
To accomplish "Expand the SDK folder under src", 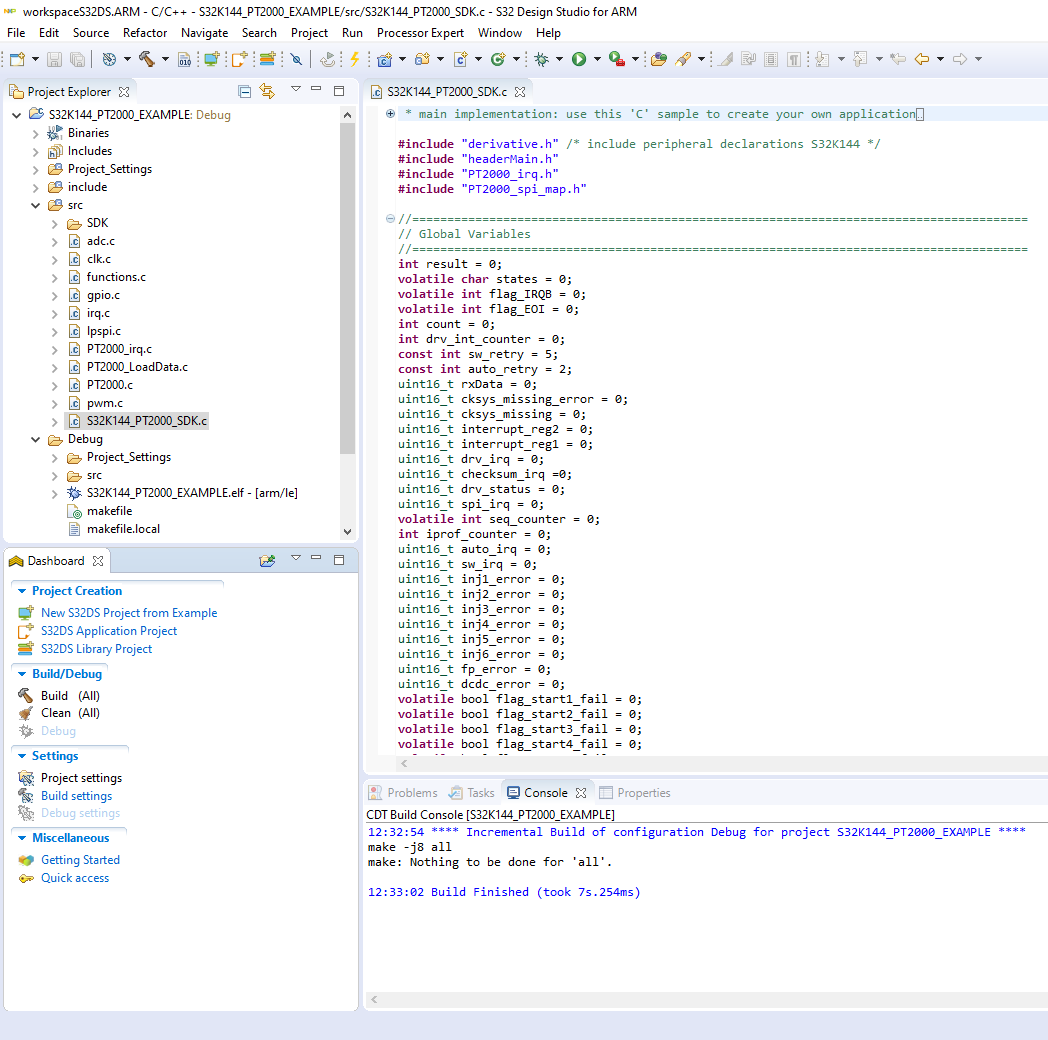I will tap(55, 223).
